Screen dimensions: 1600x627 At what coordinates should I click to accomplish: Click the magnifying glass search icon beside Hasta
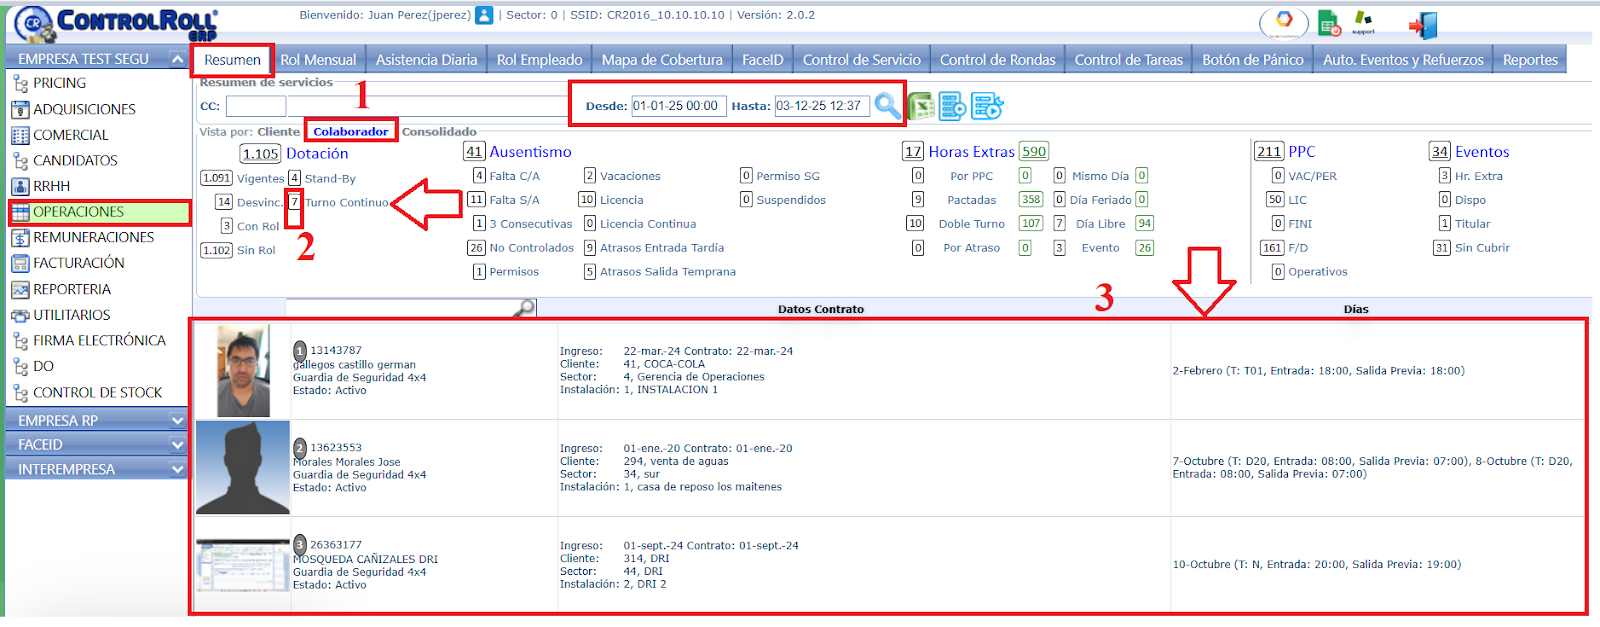[x=886, y=105]
